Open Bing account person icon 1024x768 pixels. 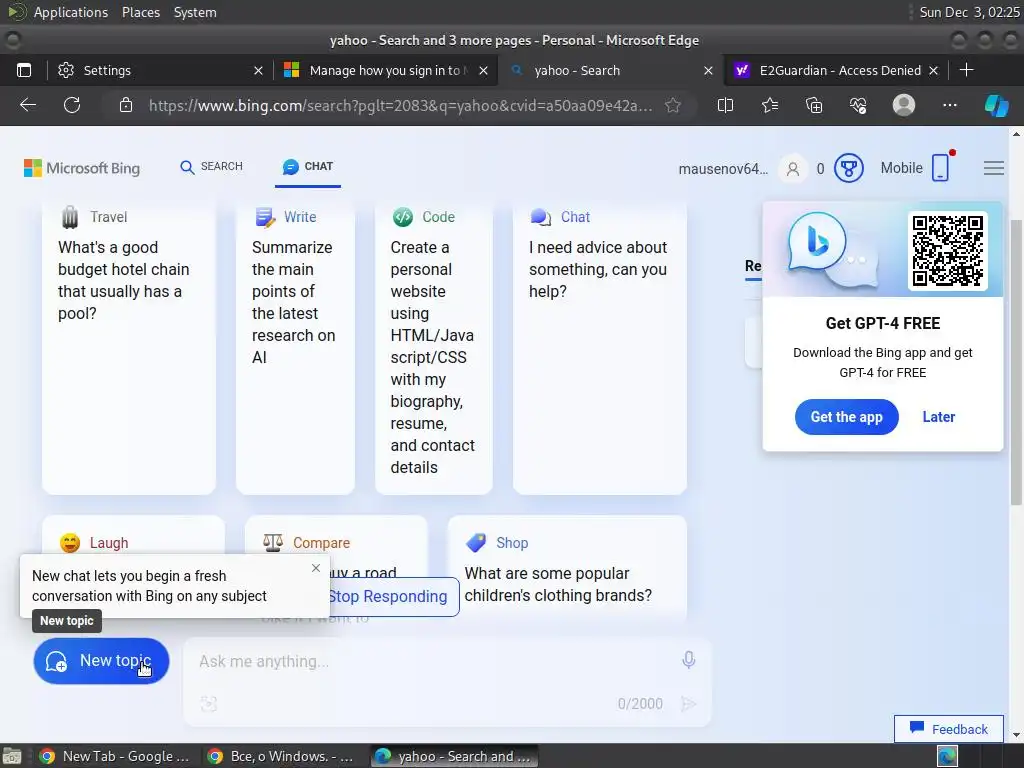[793, 169]
